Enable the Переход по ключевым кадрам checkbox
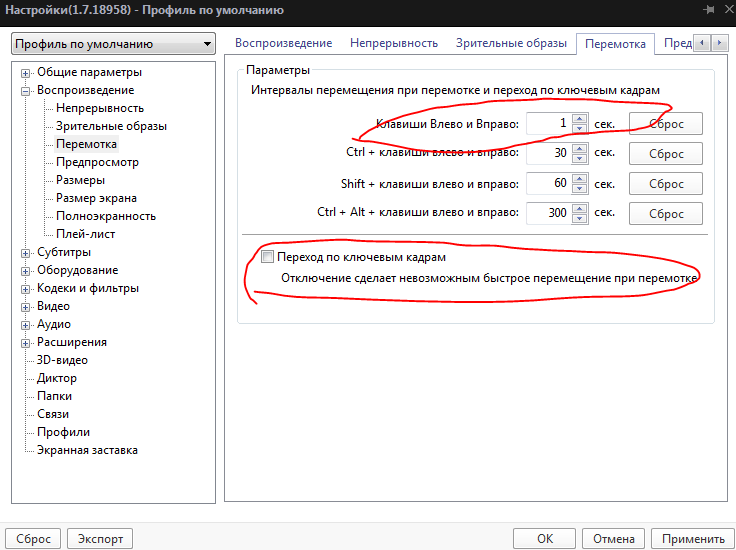 [267, 258]
